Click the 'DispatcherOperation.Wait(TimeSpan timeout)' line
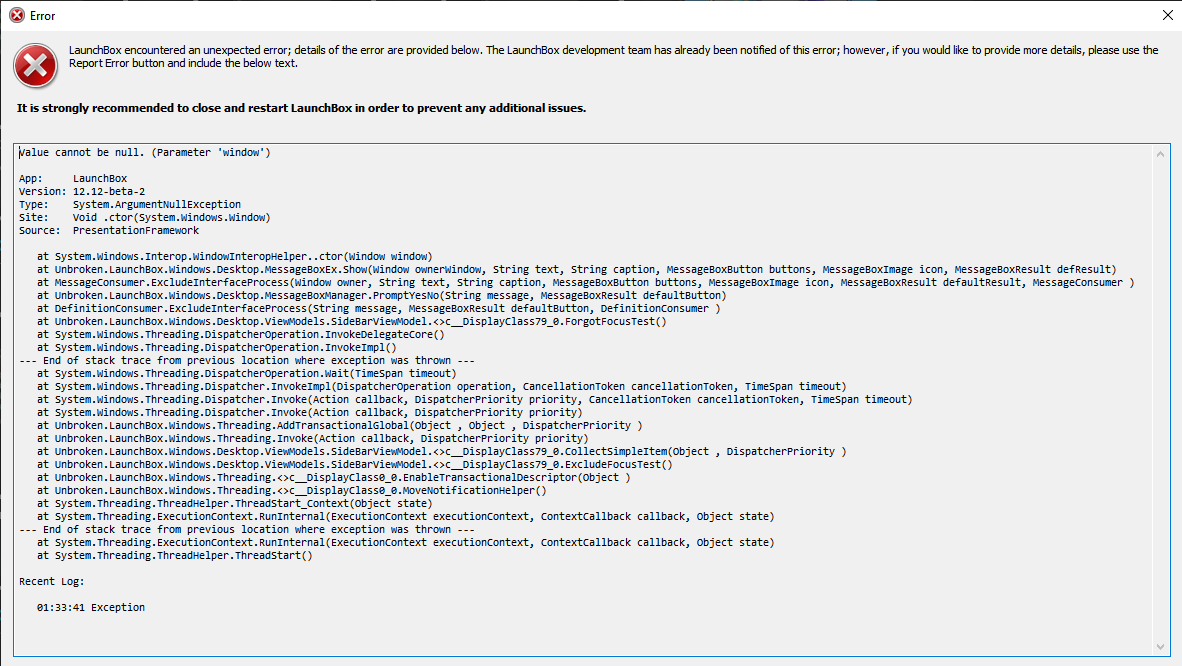 click(x=247, y=373)
